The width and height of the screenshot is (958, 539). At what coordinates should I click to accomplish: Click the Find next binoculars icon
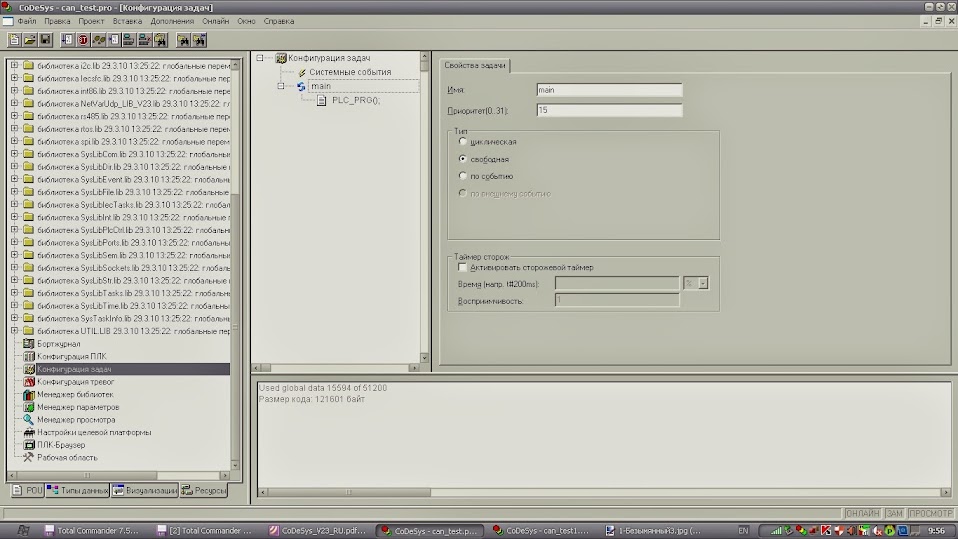coord(199,40)
